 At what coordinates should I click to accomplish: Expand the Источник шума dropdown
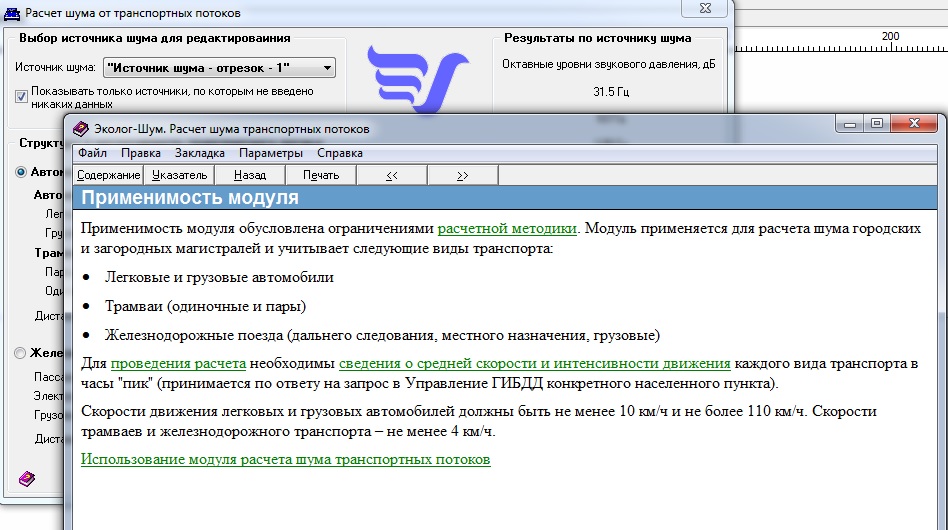click(327, 68)
